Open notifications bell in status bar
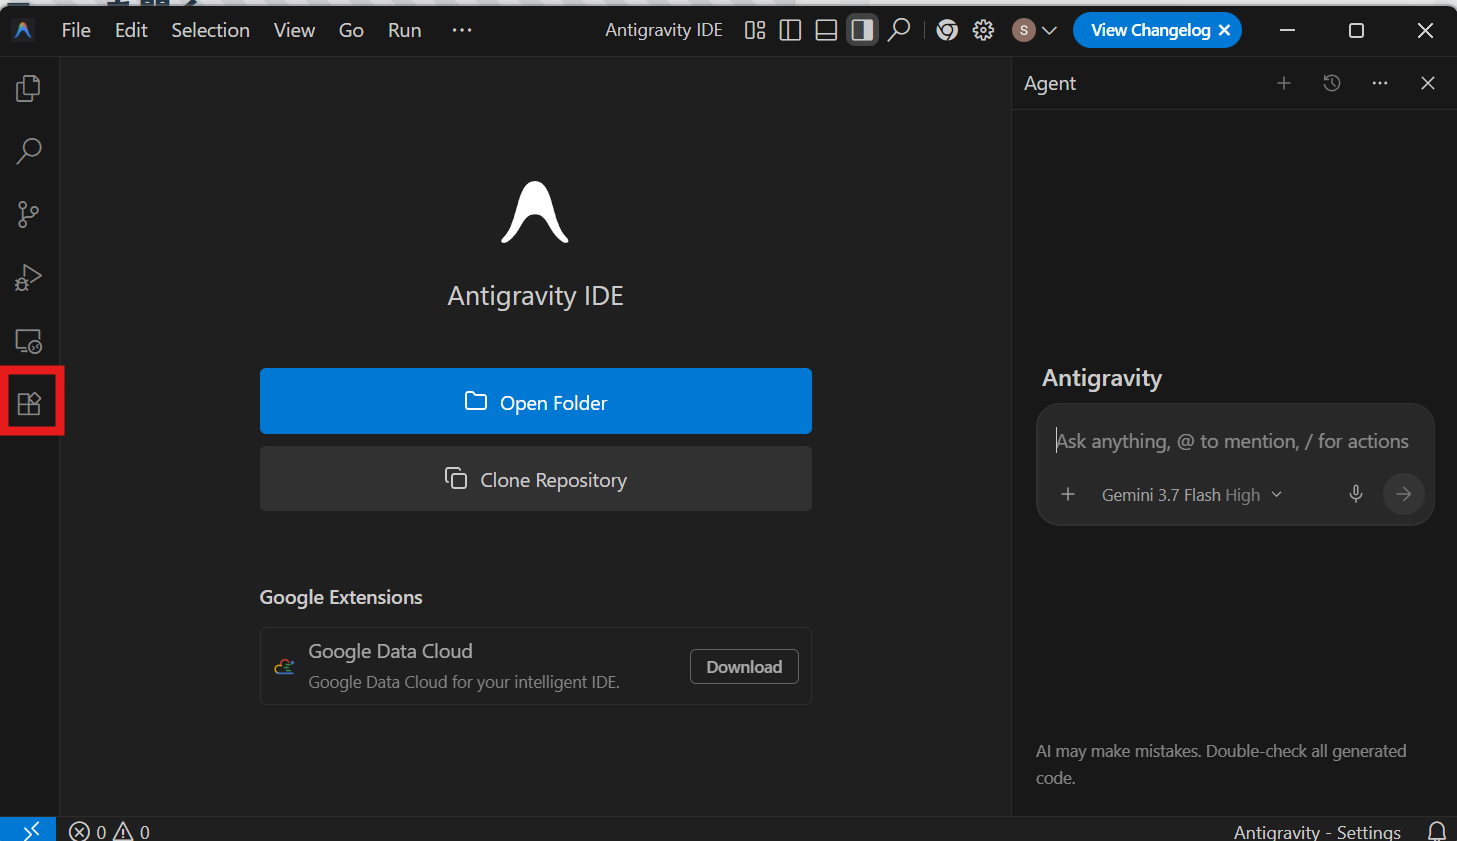Image resolution: width=1457 pixels, height=841 pixels. (x=1437, y=831)
